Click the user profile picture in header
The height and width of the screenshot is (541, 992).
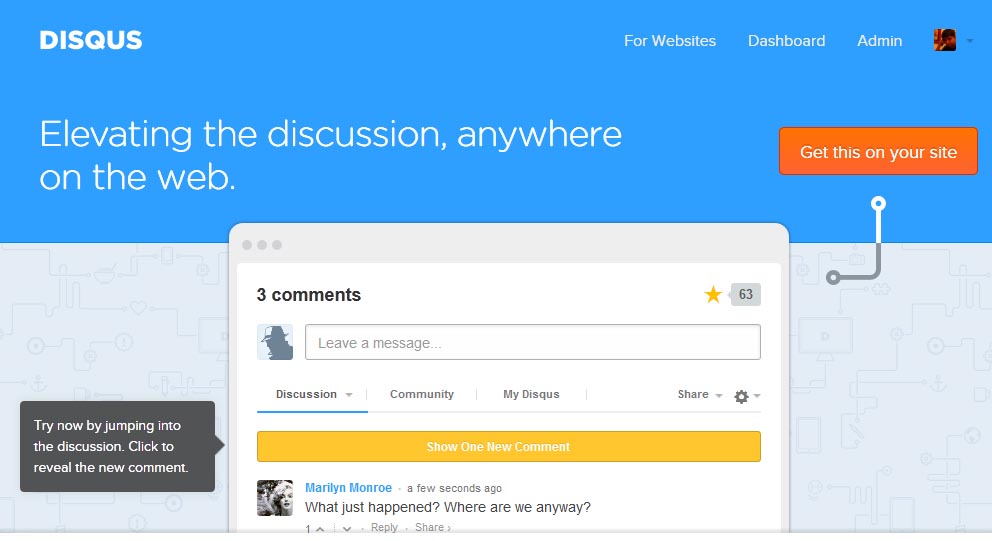click(944, 41)
